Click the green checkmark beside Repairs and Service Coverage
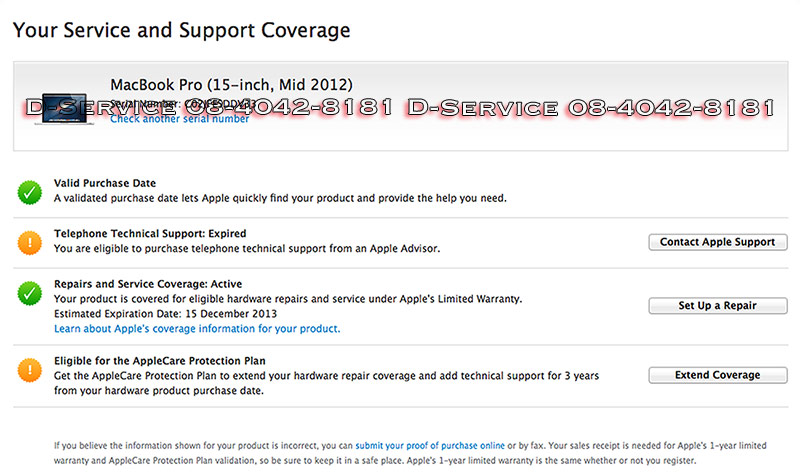Screen dimensions: 800x476 coord(28,293)
